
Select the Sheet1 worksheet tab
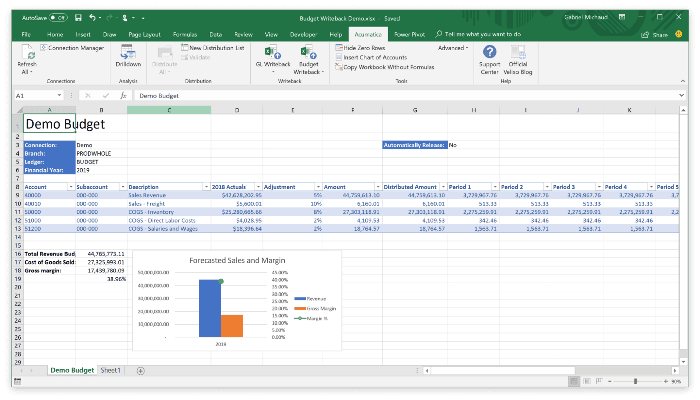pos(111,370)
